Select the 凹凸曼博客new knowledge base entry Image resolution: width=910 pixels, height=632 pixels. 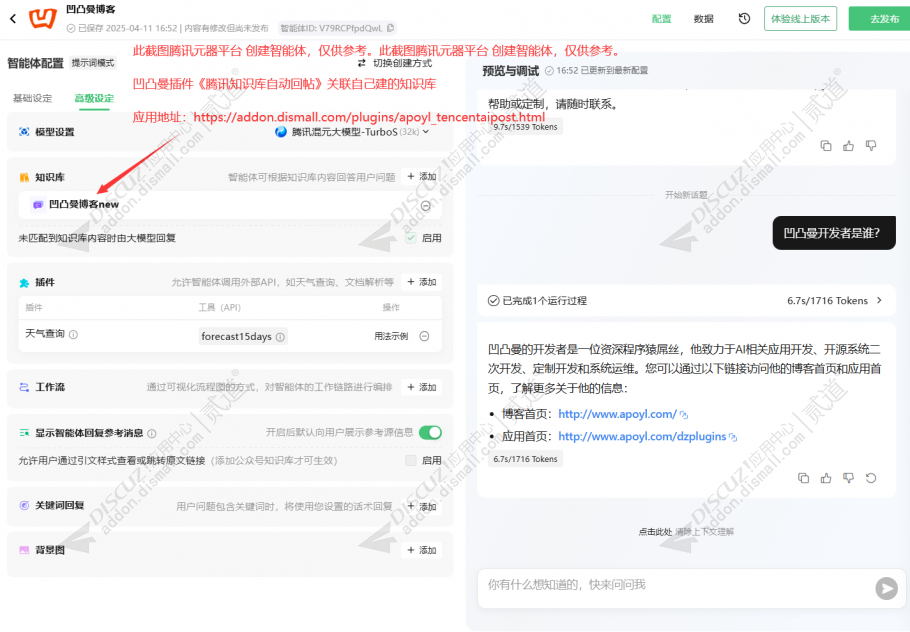230,205
